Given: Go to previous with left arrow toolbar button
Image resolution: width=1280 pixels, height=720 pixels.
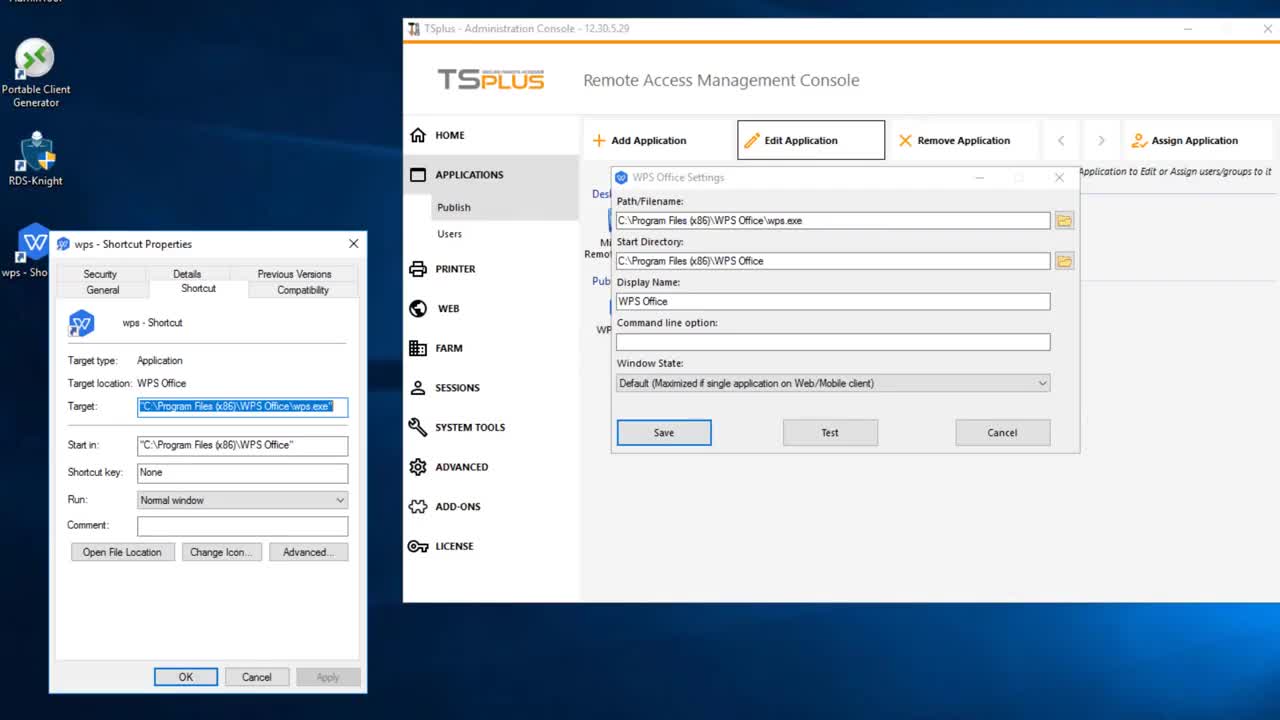Looking at the screenshot, I should pos(1061,141).
